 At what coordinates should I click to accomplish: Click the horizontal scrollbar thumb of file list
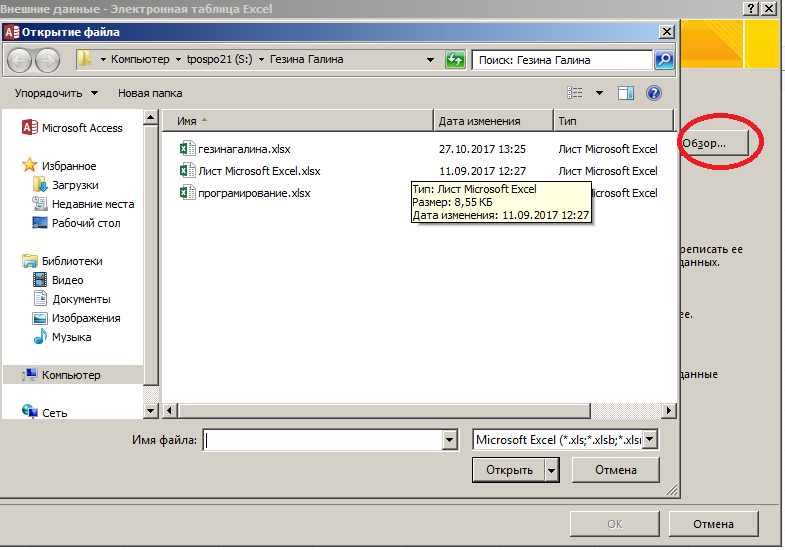click(x=383, y=411)
